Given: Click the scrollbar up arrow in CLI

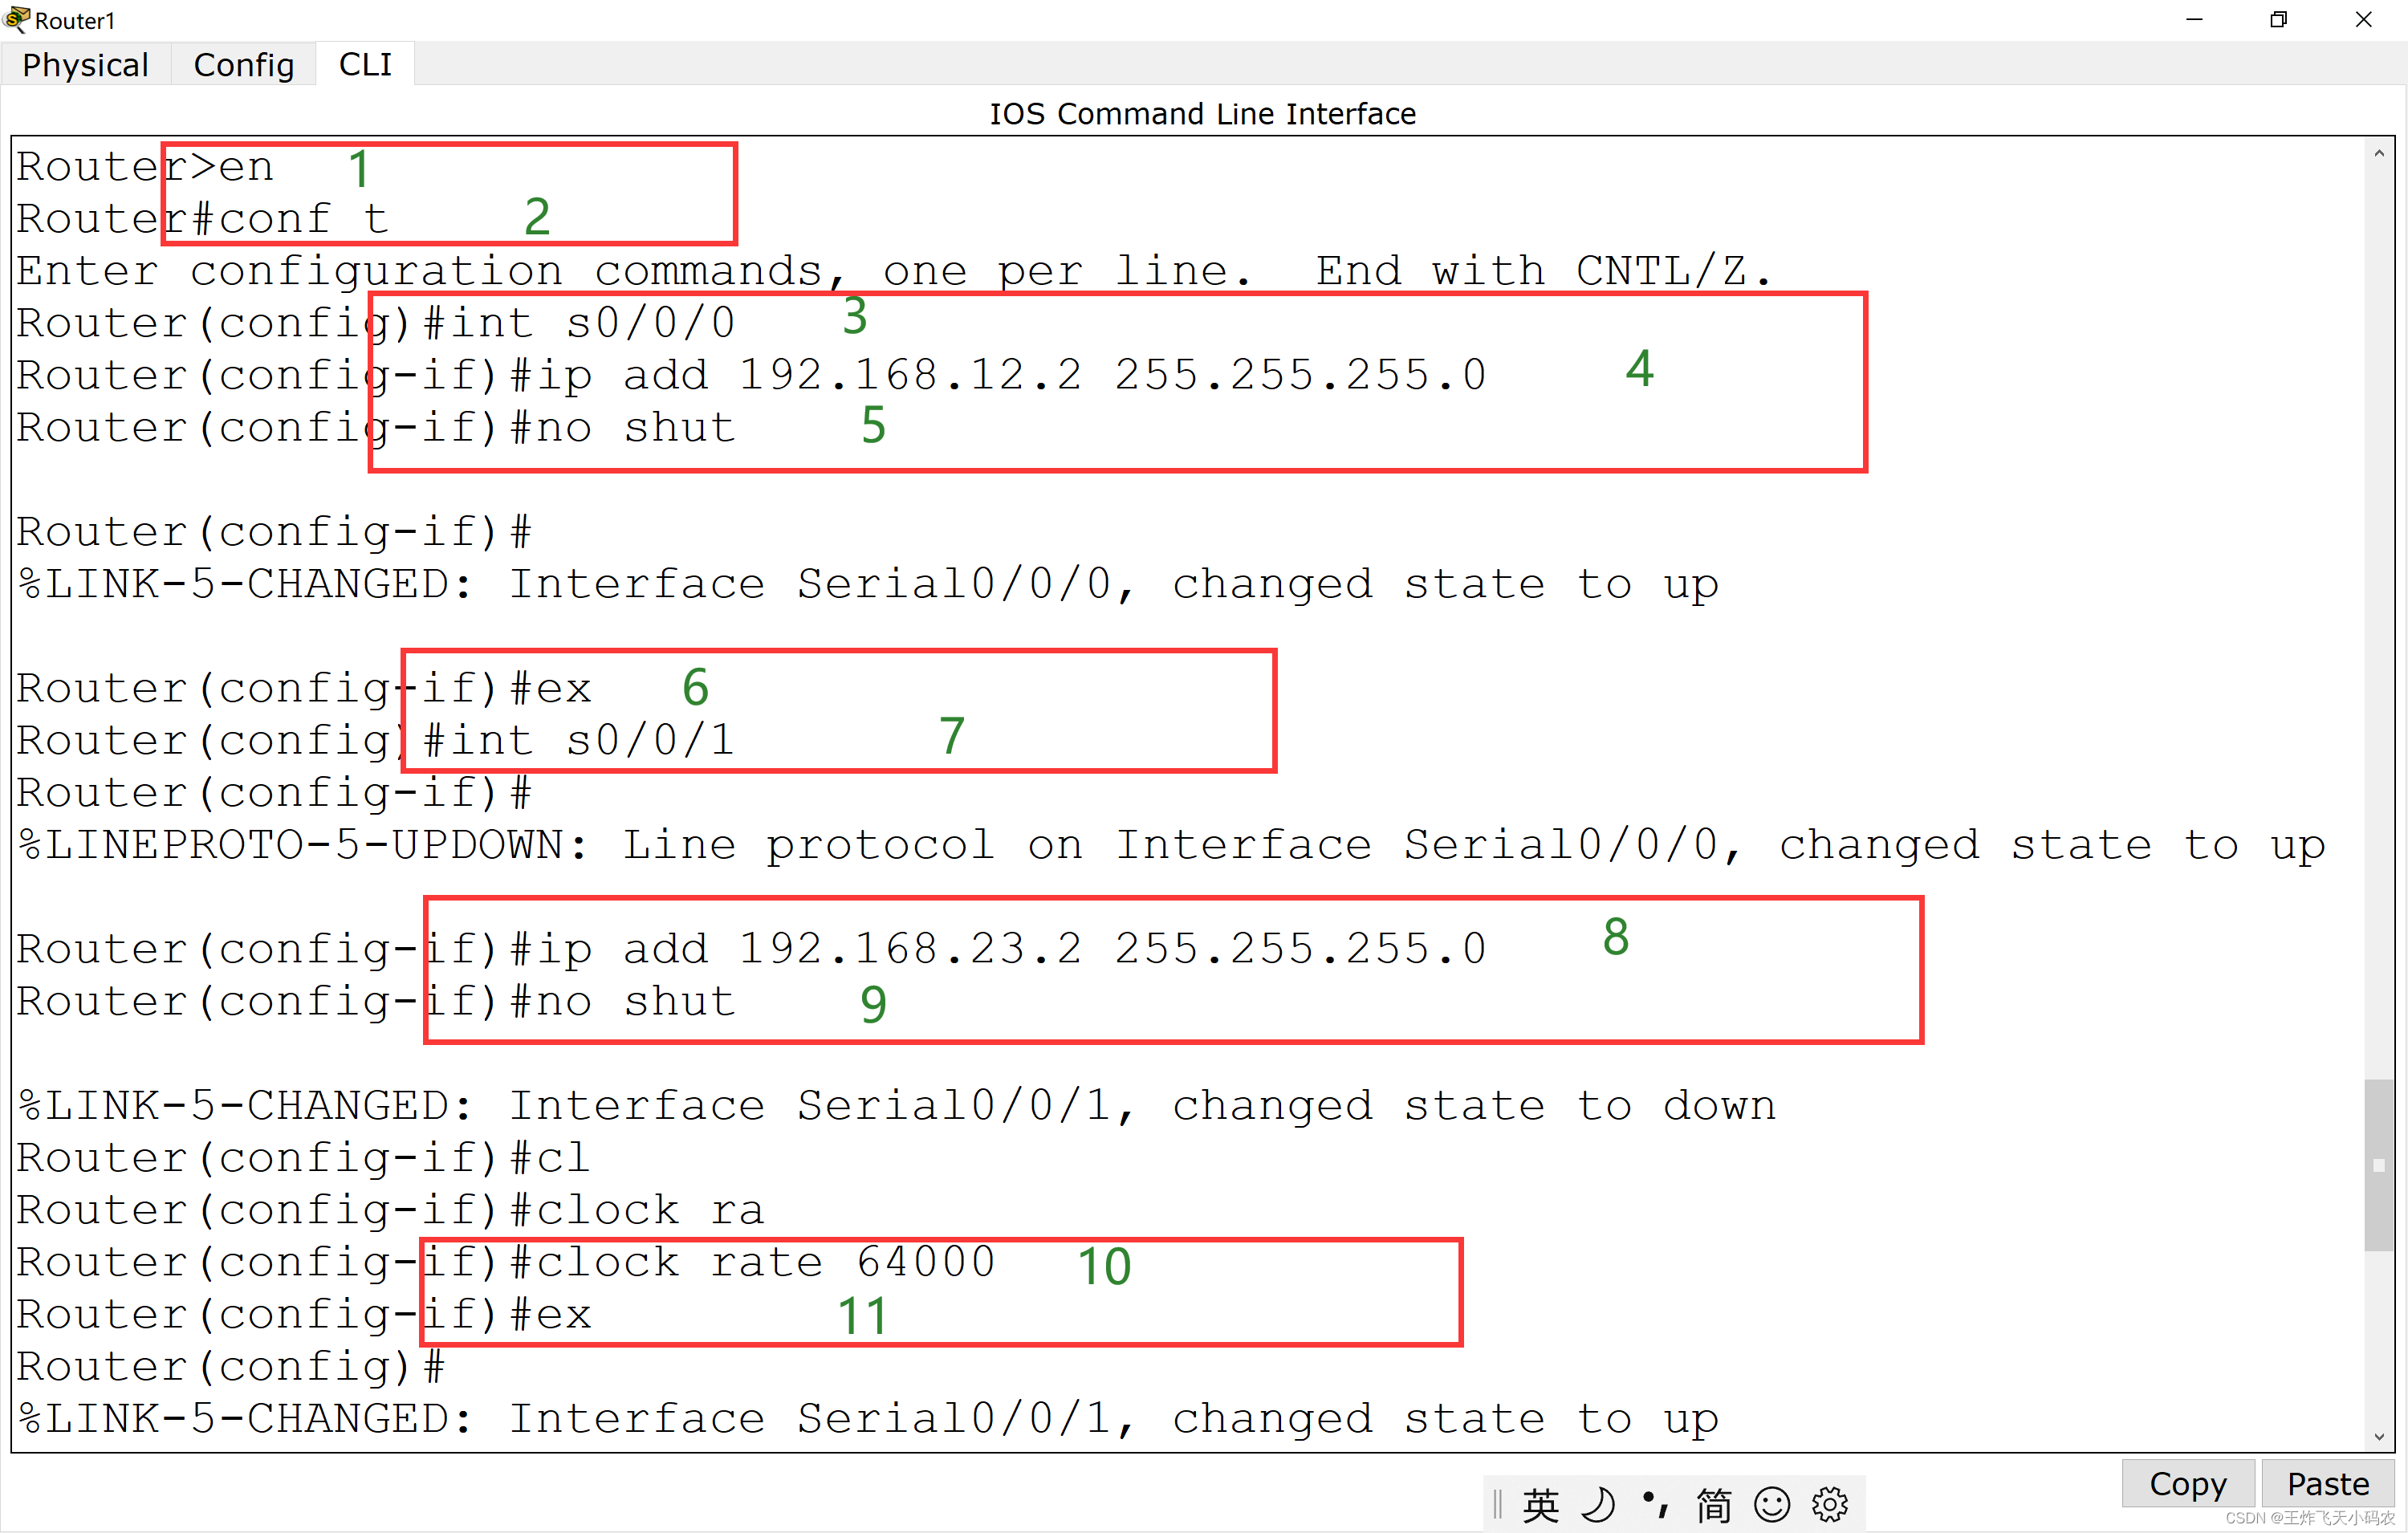Looking at the screenshot, I should click(2379, 154).
